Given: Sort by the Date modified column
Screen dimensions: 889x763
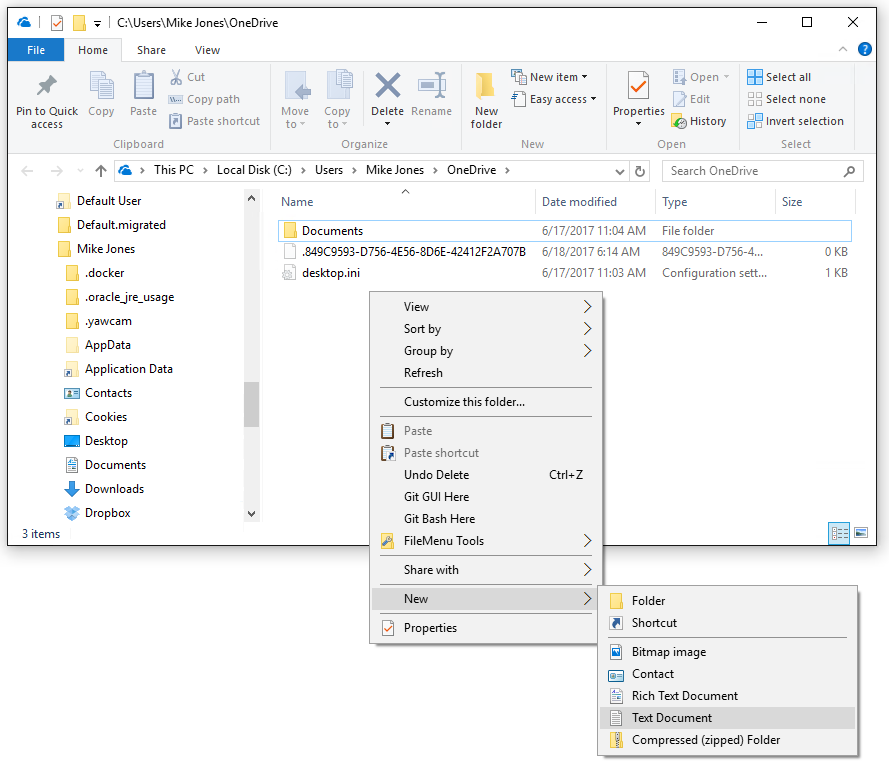Looking at the screenshot, I should (579, 202).
